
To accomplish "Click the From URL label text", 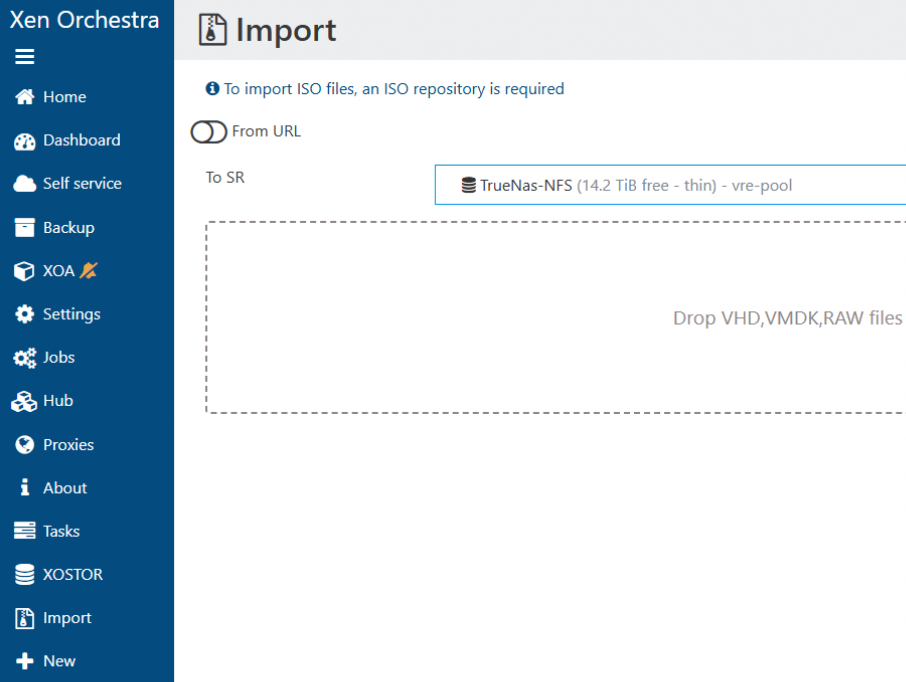I will [266, 131].
